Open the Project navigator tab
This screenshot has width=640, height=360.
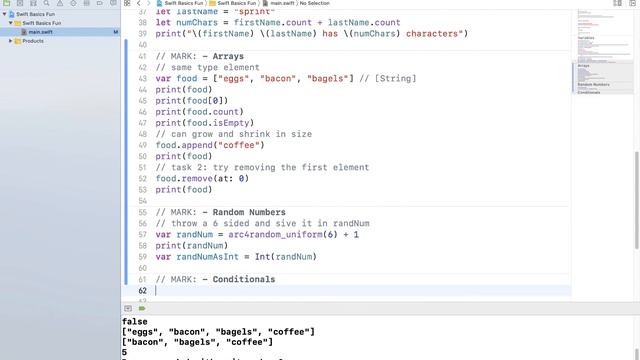(7, 3)
